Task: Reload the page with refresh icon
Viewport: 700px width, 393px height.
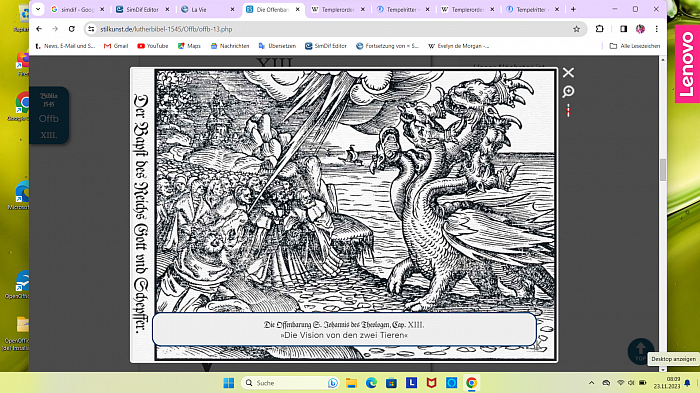Action: pos(71,29)
